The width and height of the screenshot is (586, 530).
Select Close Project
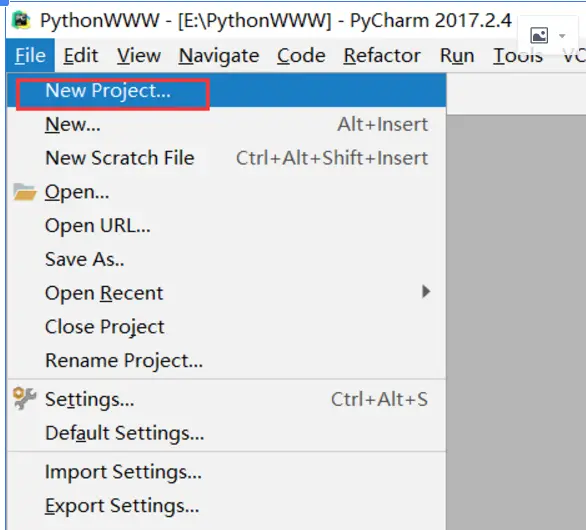(x=226, y=327)
